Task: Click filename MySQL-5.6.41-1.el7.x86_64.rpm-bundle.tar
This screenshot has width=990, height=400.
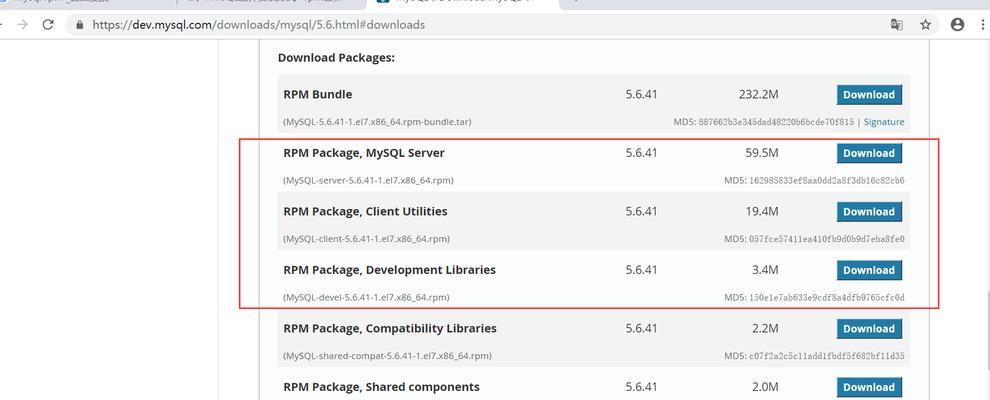Action: point(377,122)
